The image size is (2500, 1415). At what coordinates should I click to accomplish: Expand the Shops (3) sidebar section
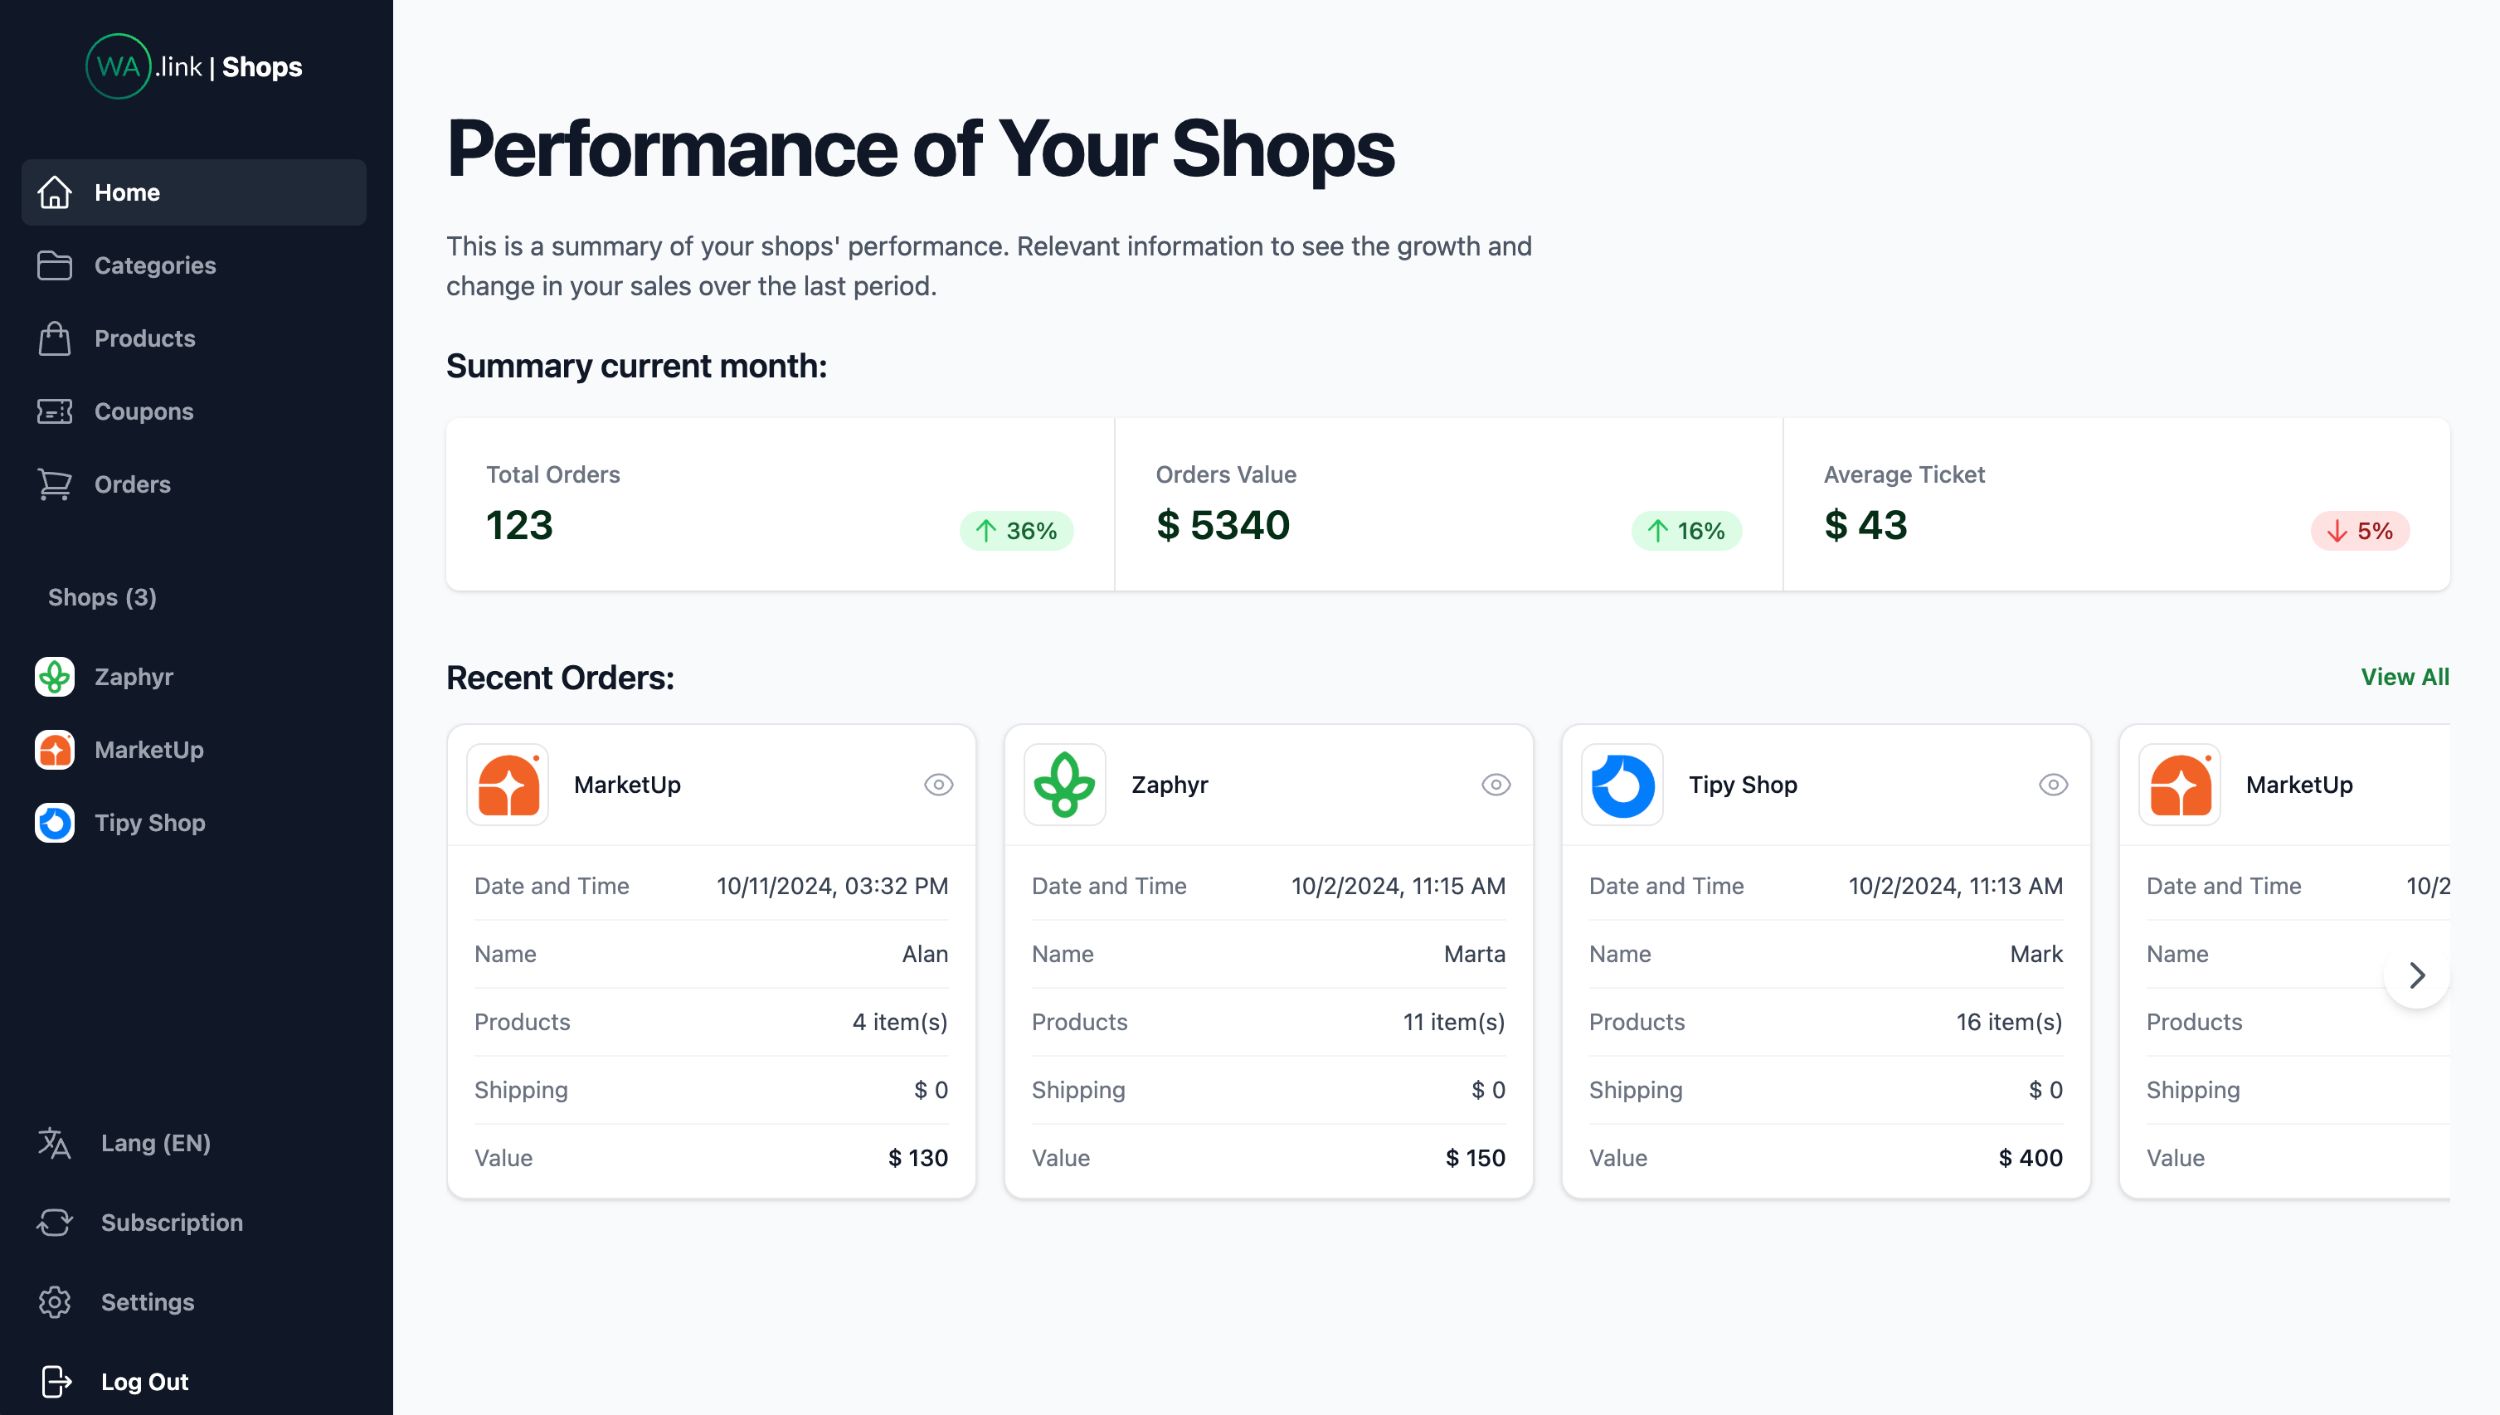pyautogui.click(x=102, y=597)
